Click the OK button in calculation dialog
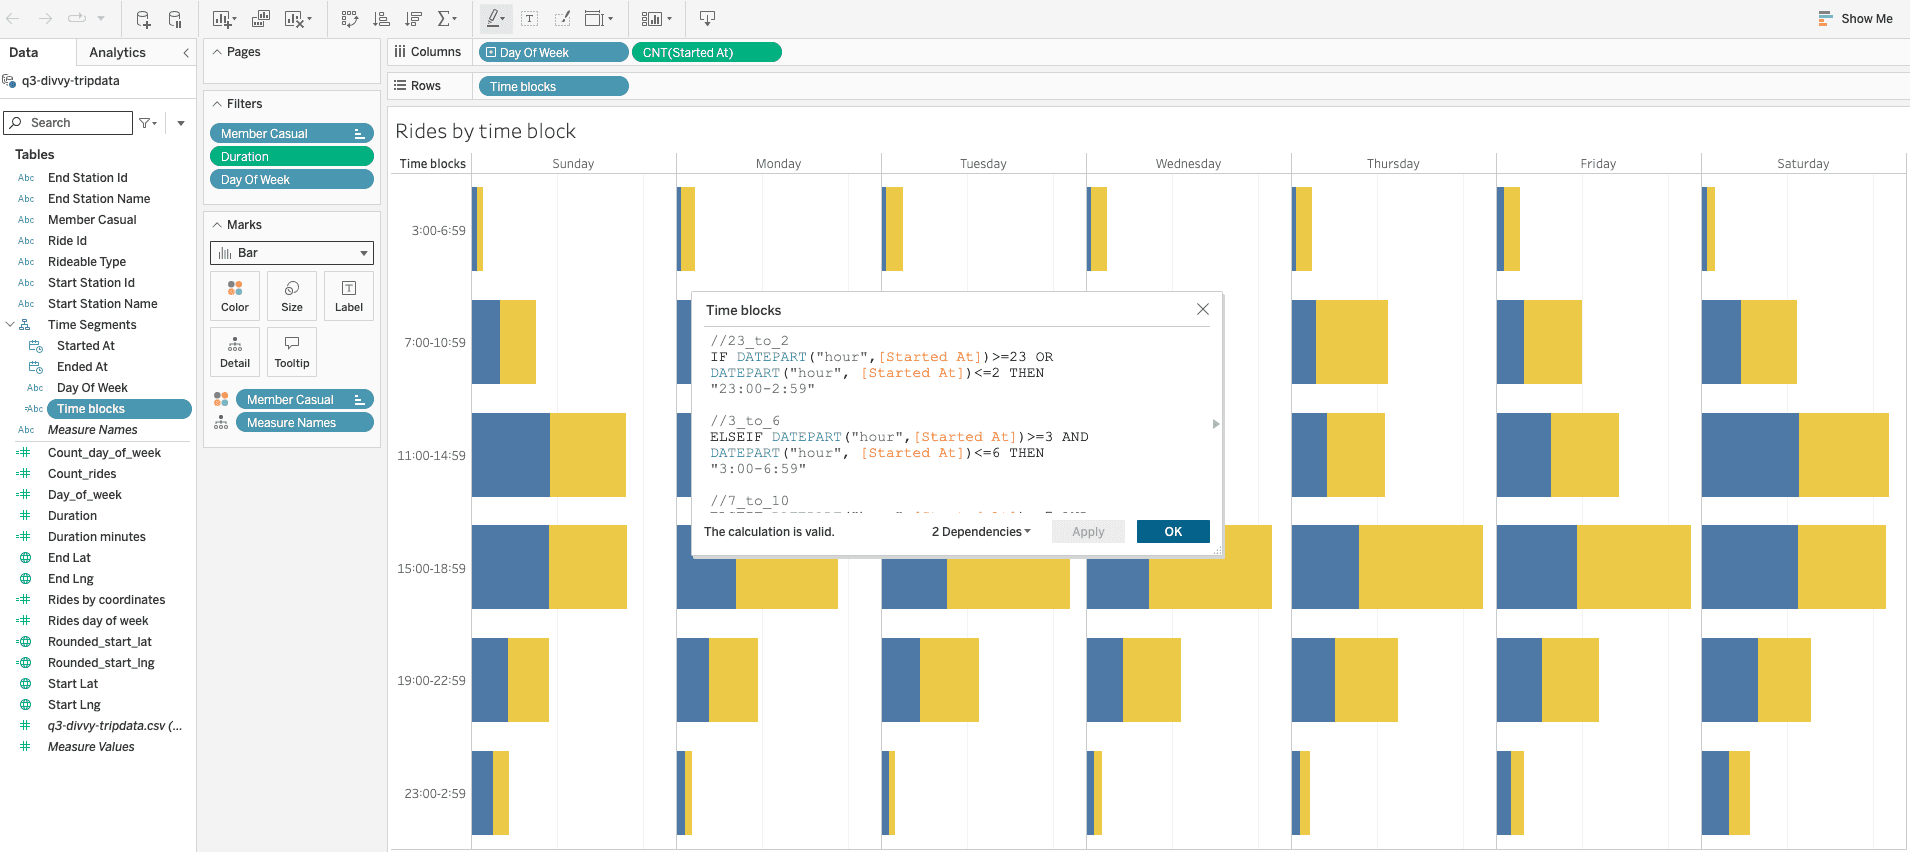 pos(1173,532)
